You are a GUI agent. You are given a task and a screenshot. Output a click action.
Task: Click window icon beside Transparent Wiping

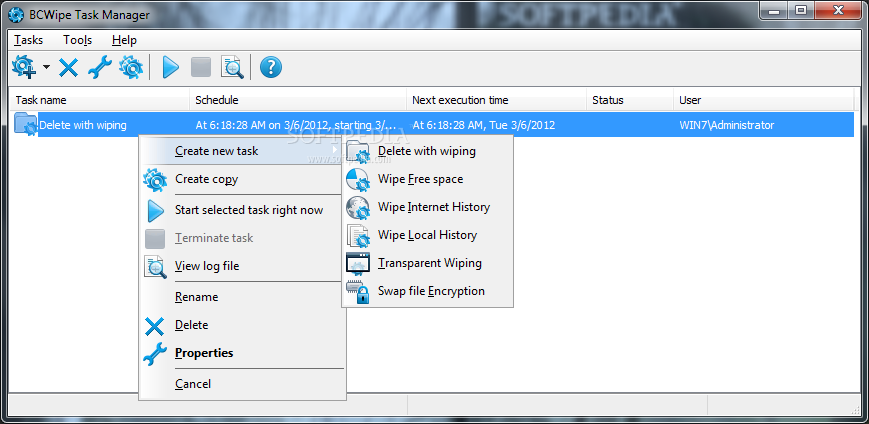358,264
